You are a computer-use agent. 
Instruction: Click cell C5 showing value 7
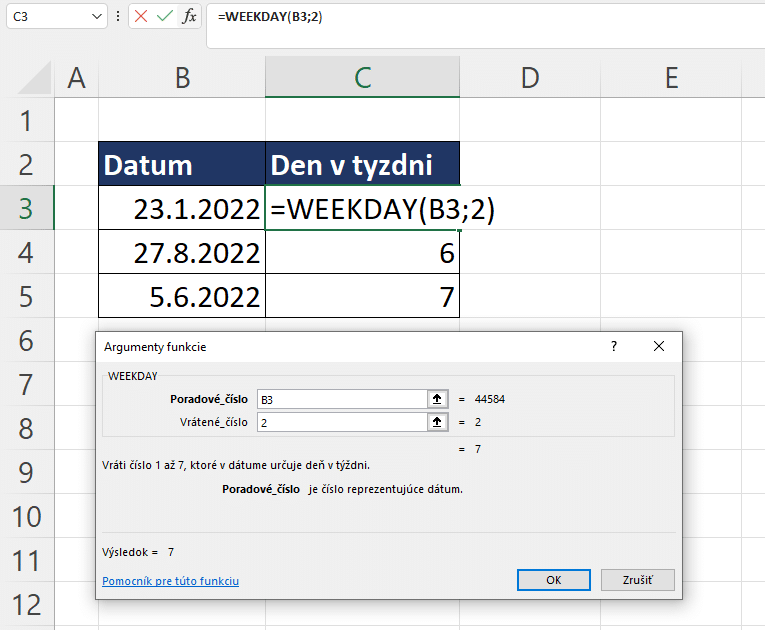point(362,296)
